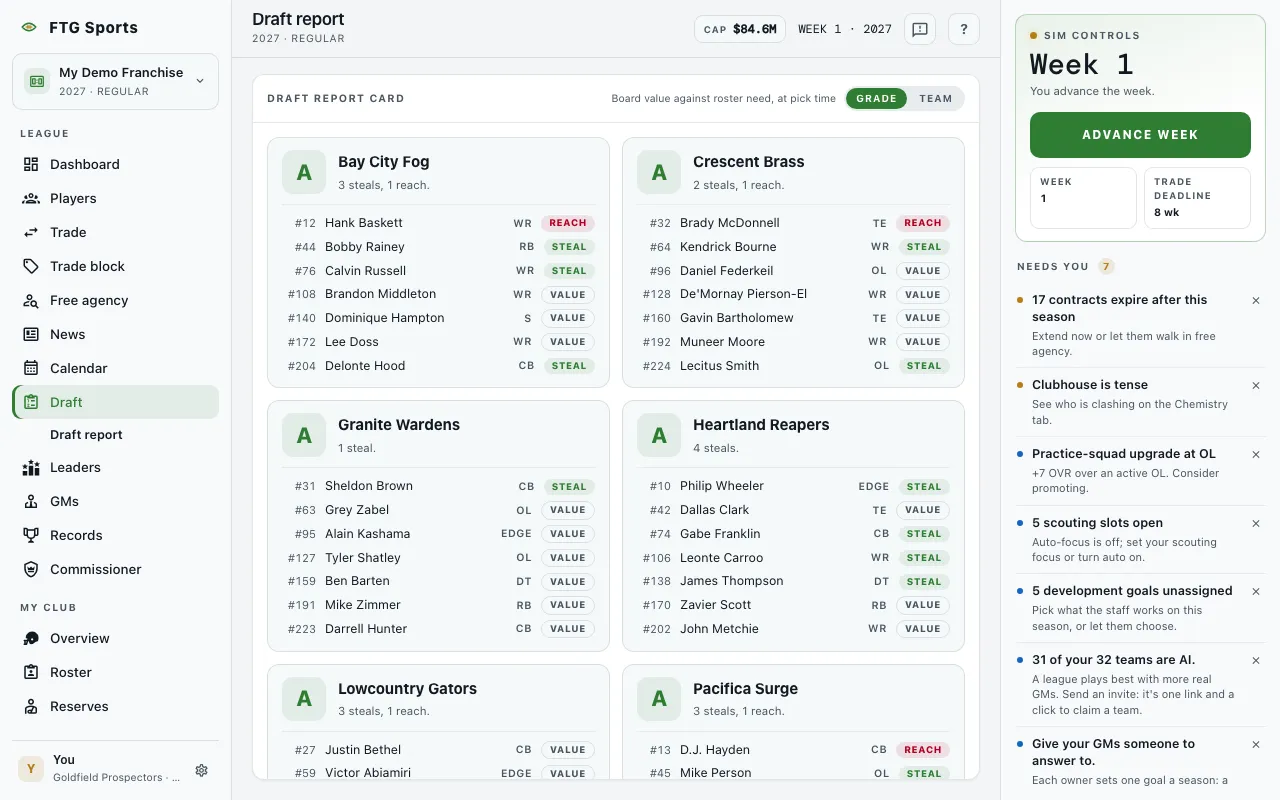
Task: Dismiss the Clubhouse is tense notice
Action: [1256, 385]
